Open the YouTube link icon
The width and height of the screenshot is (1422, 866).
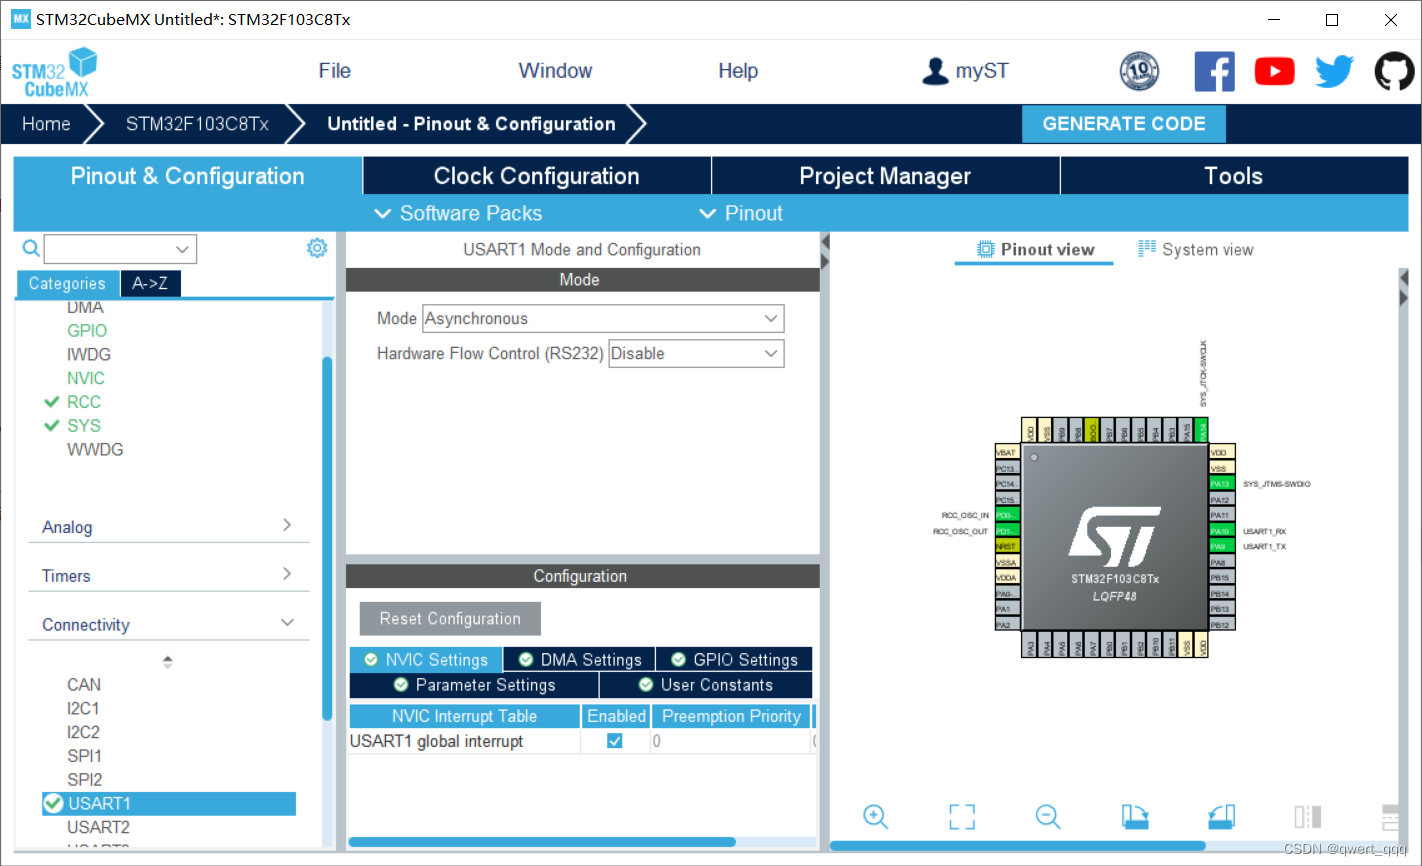tap(1274, 71)
